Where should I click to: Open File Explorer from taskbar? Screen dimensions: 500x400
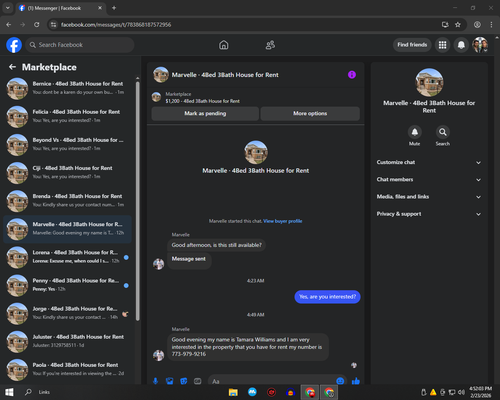click(x=233, y=392)
